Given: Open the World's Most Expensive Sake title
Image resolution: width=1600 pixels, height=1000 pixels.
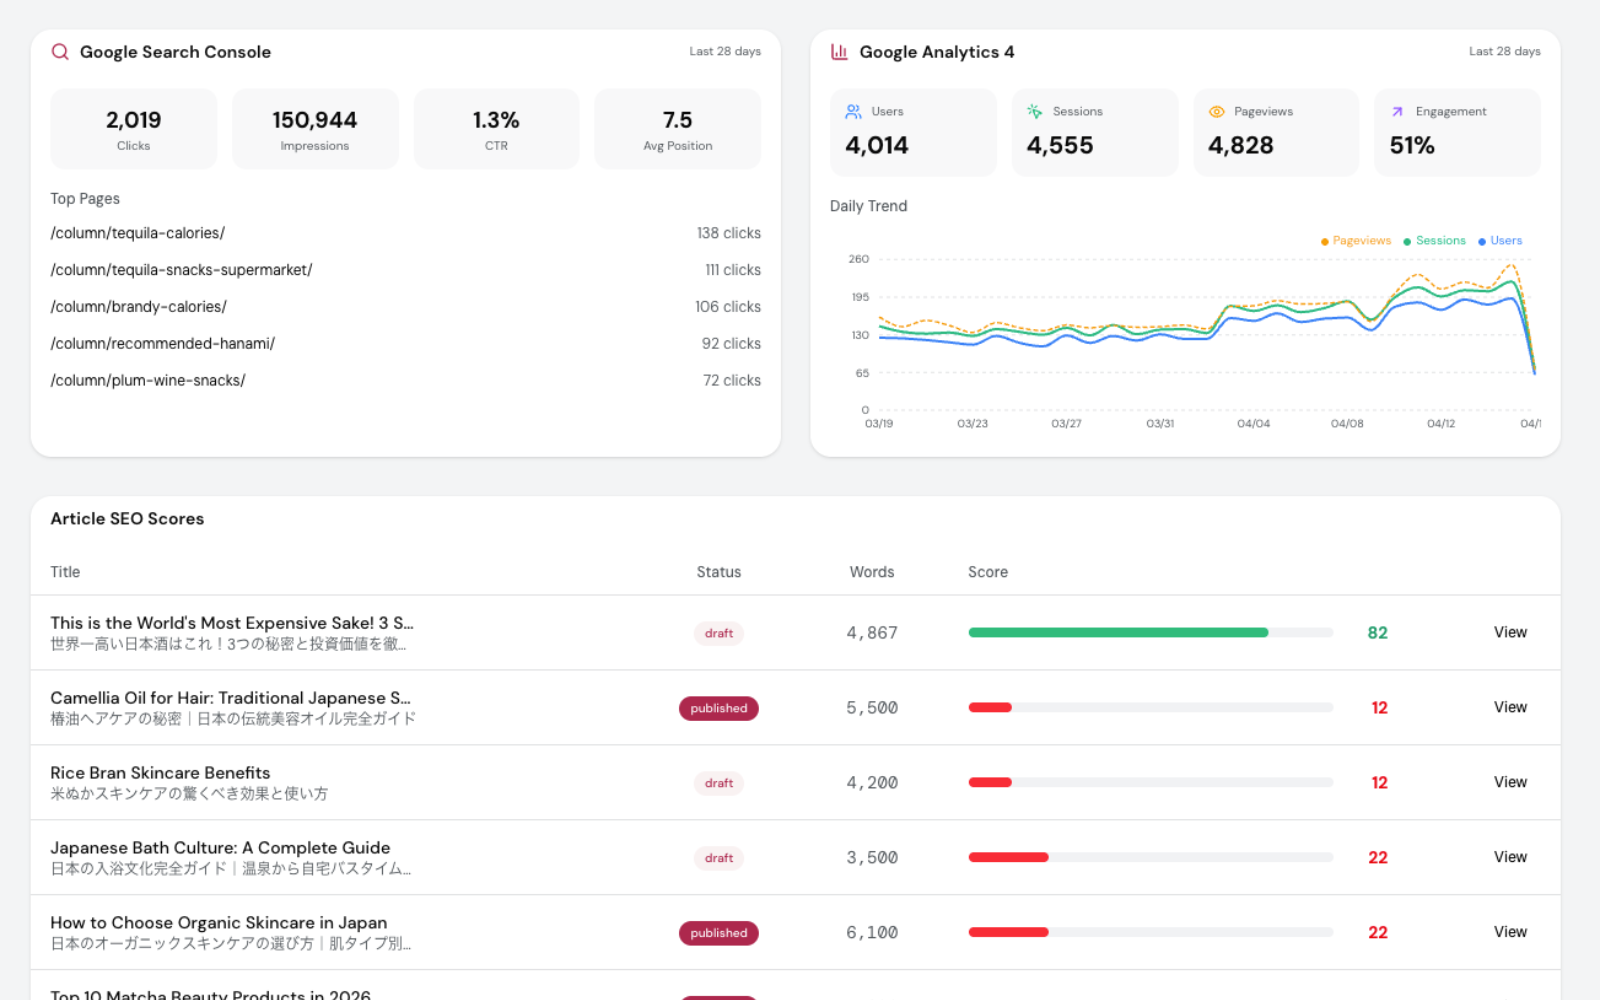Looking at the screenshot, I should pos(232,623).
